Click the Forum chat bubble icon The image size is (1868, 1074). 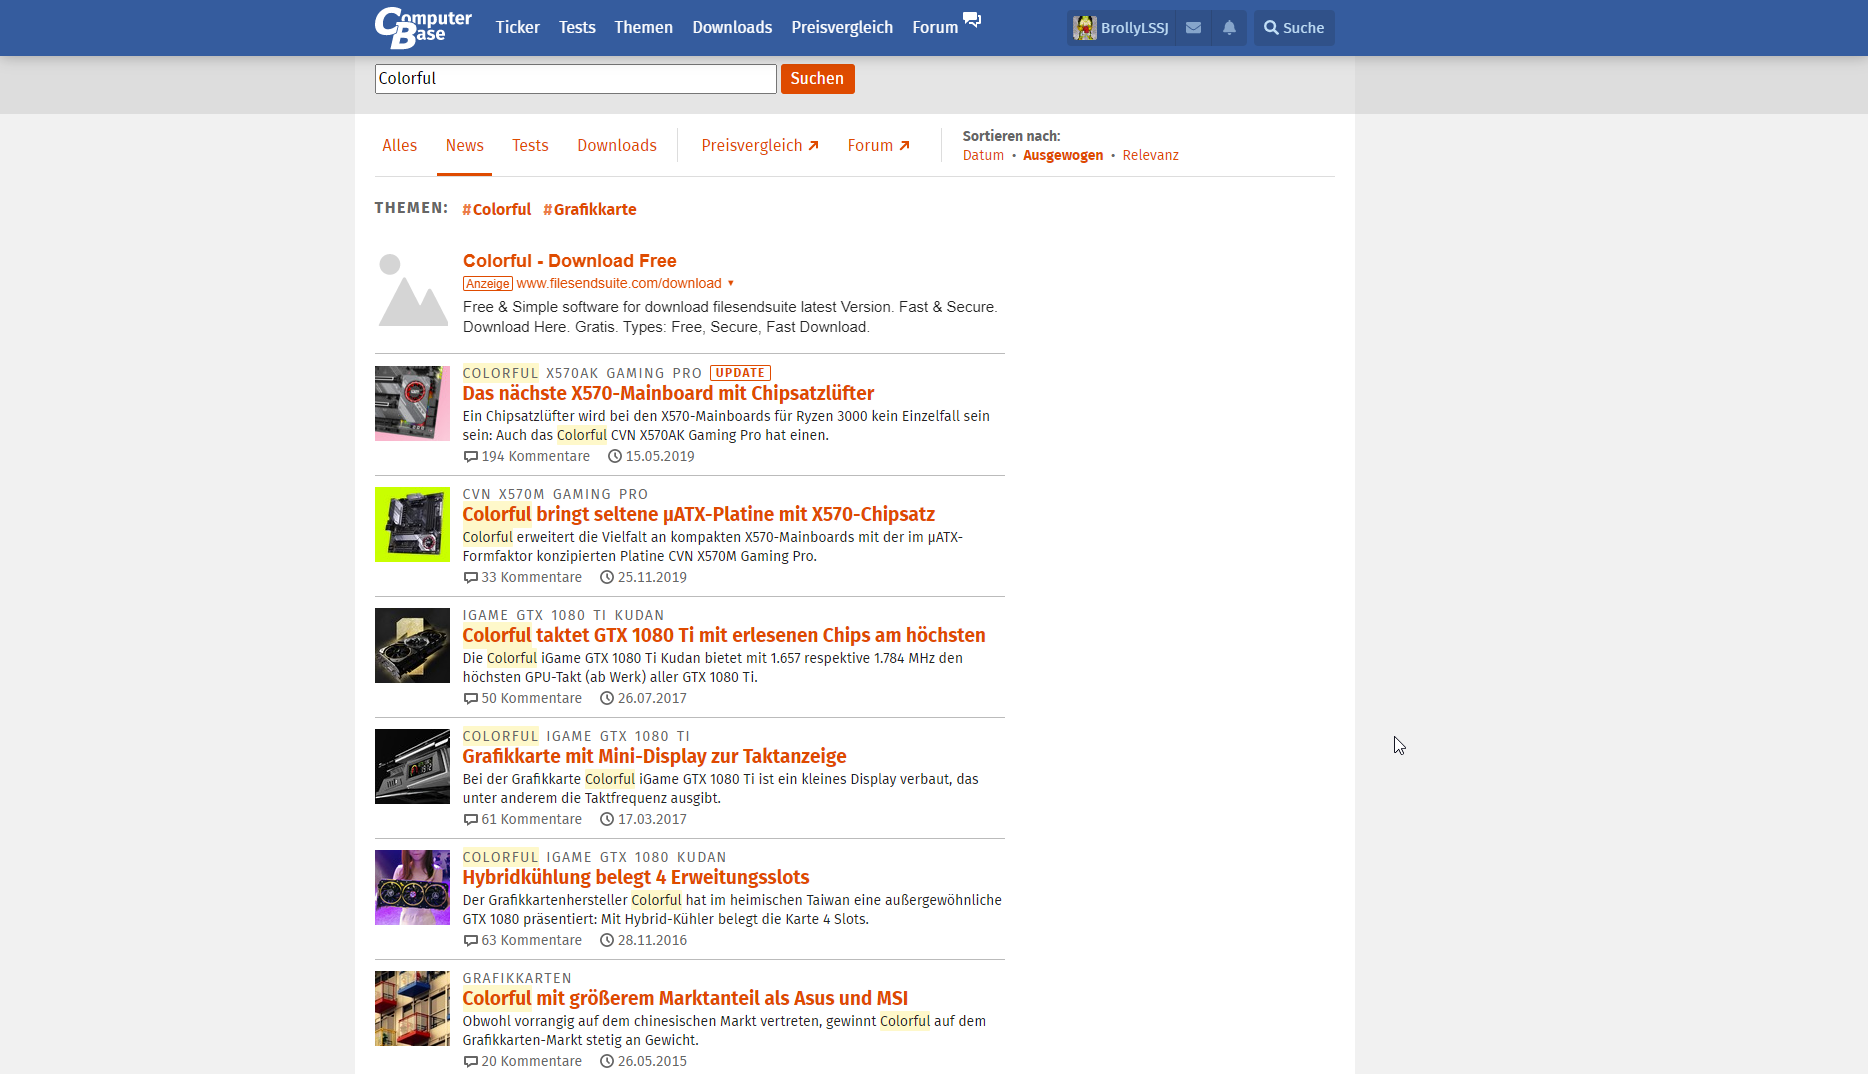click(972, 20)
